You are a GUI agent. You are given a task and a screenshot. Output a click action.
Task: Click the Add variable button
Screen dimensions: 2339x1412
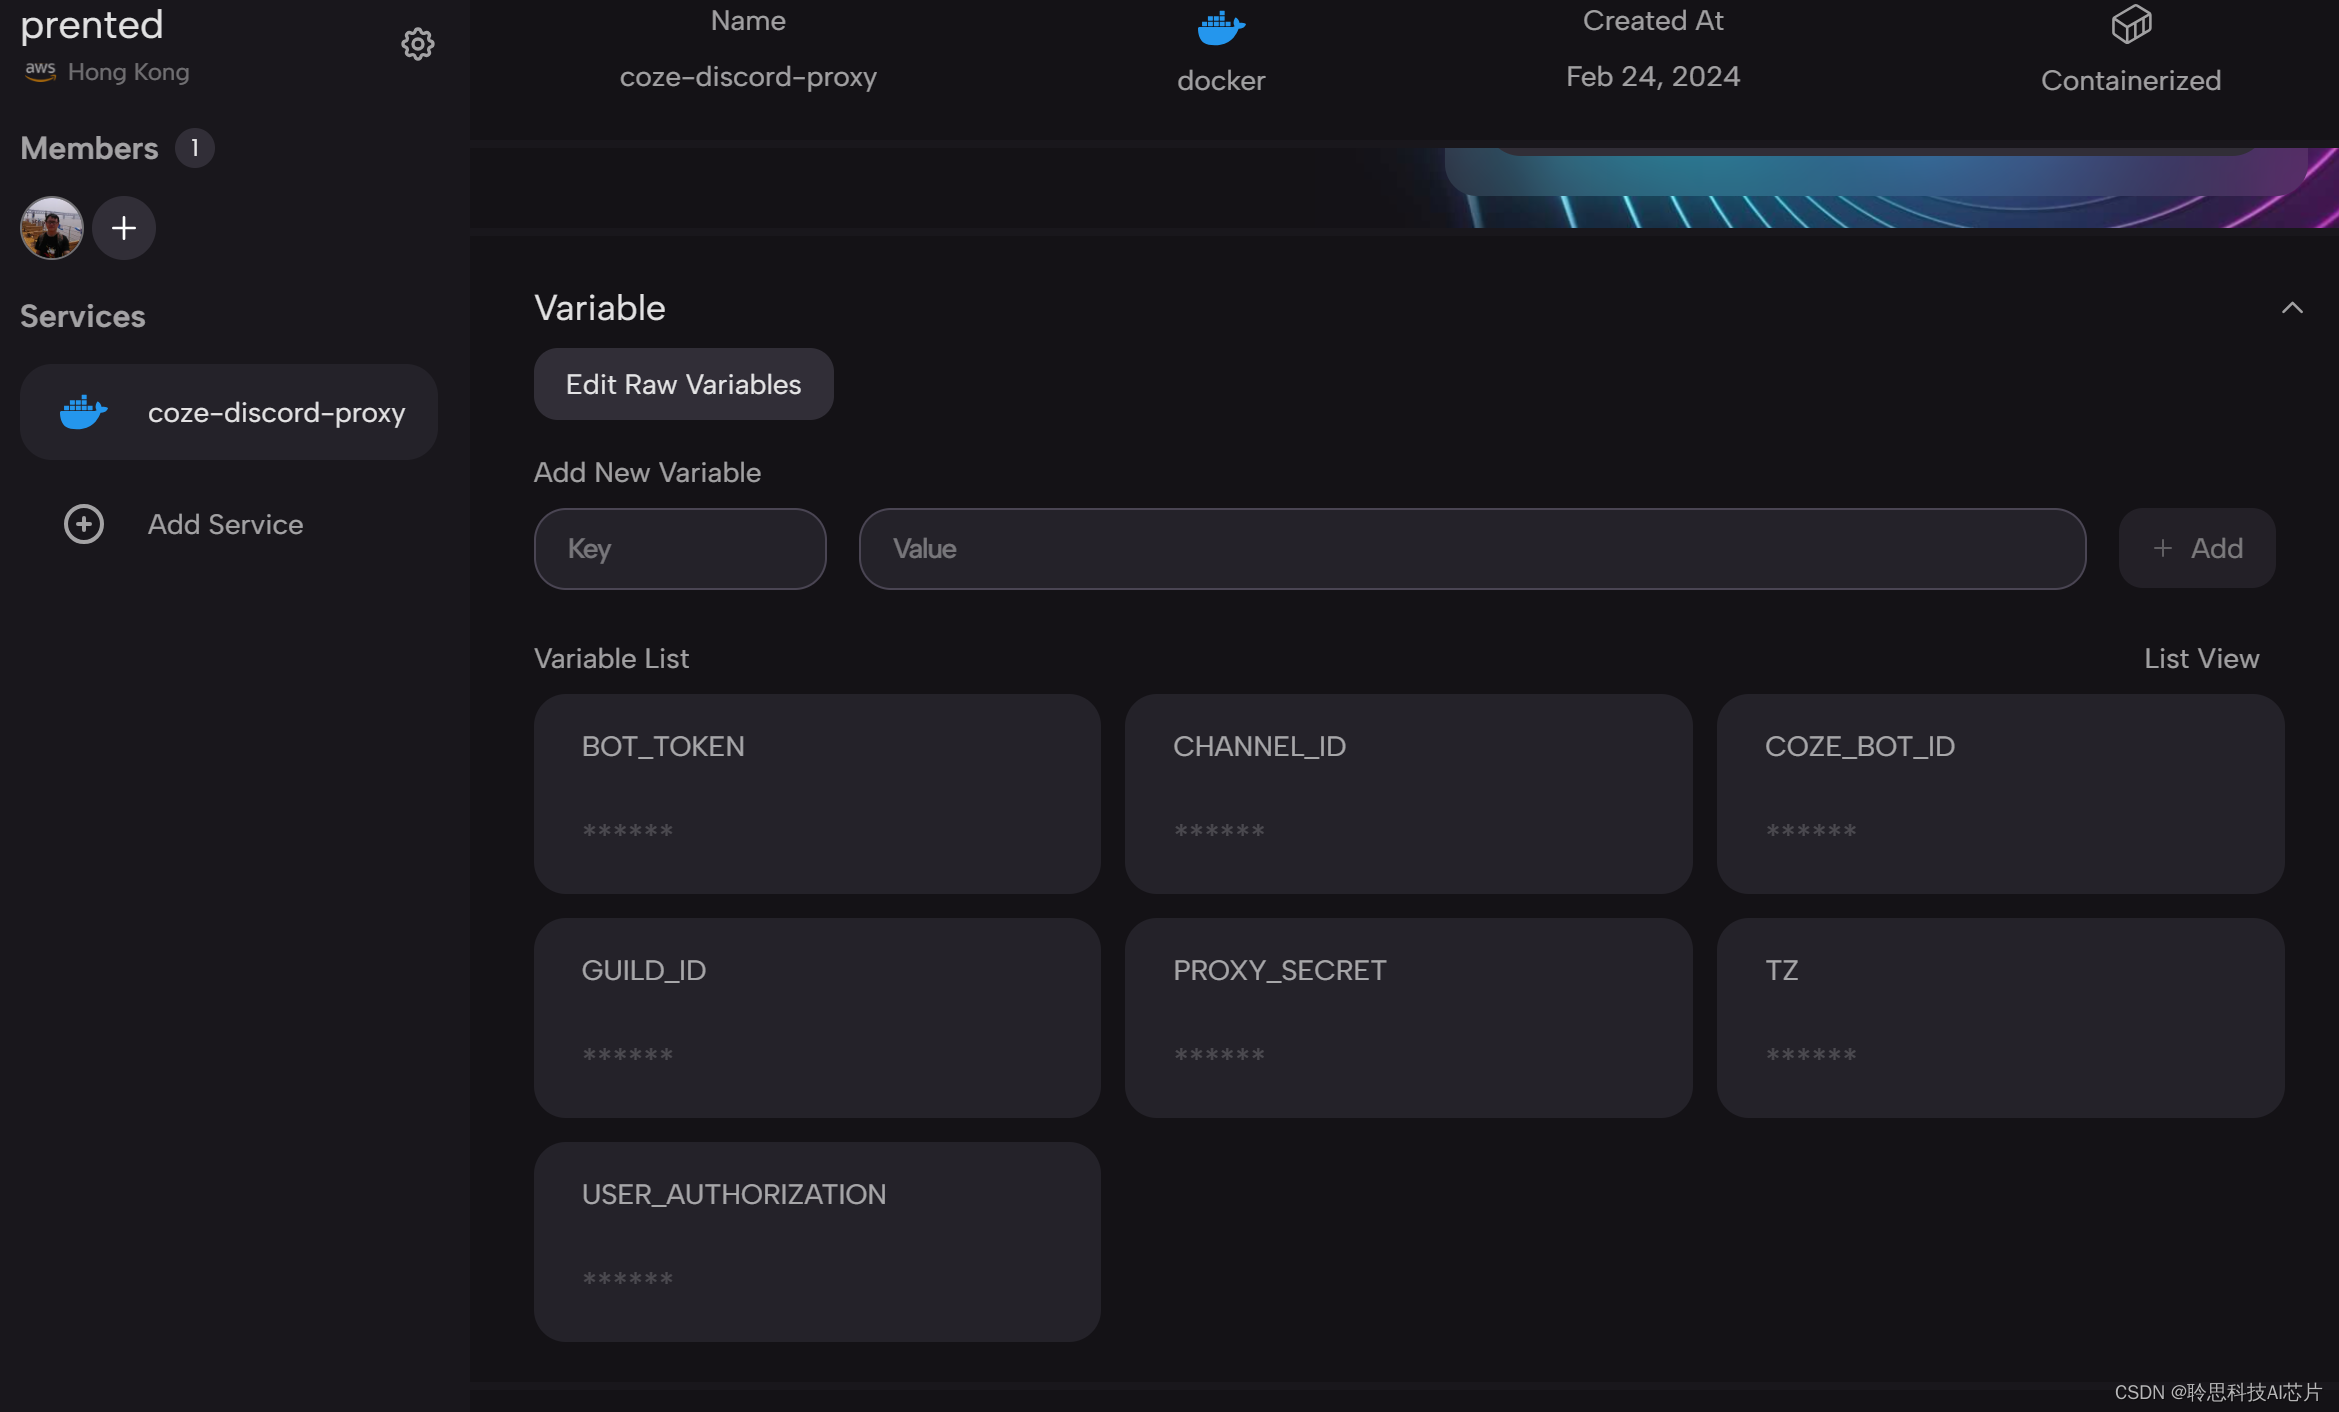pos(2196,548)
